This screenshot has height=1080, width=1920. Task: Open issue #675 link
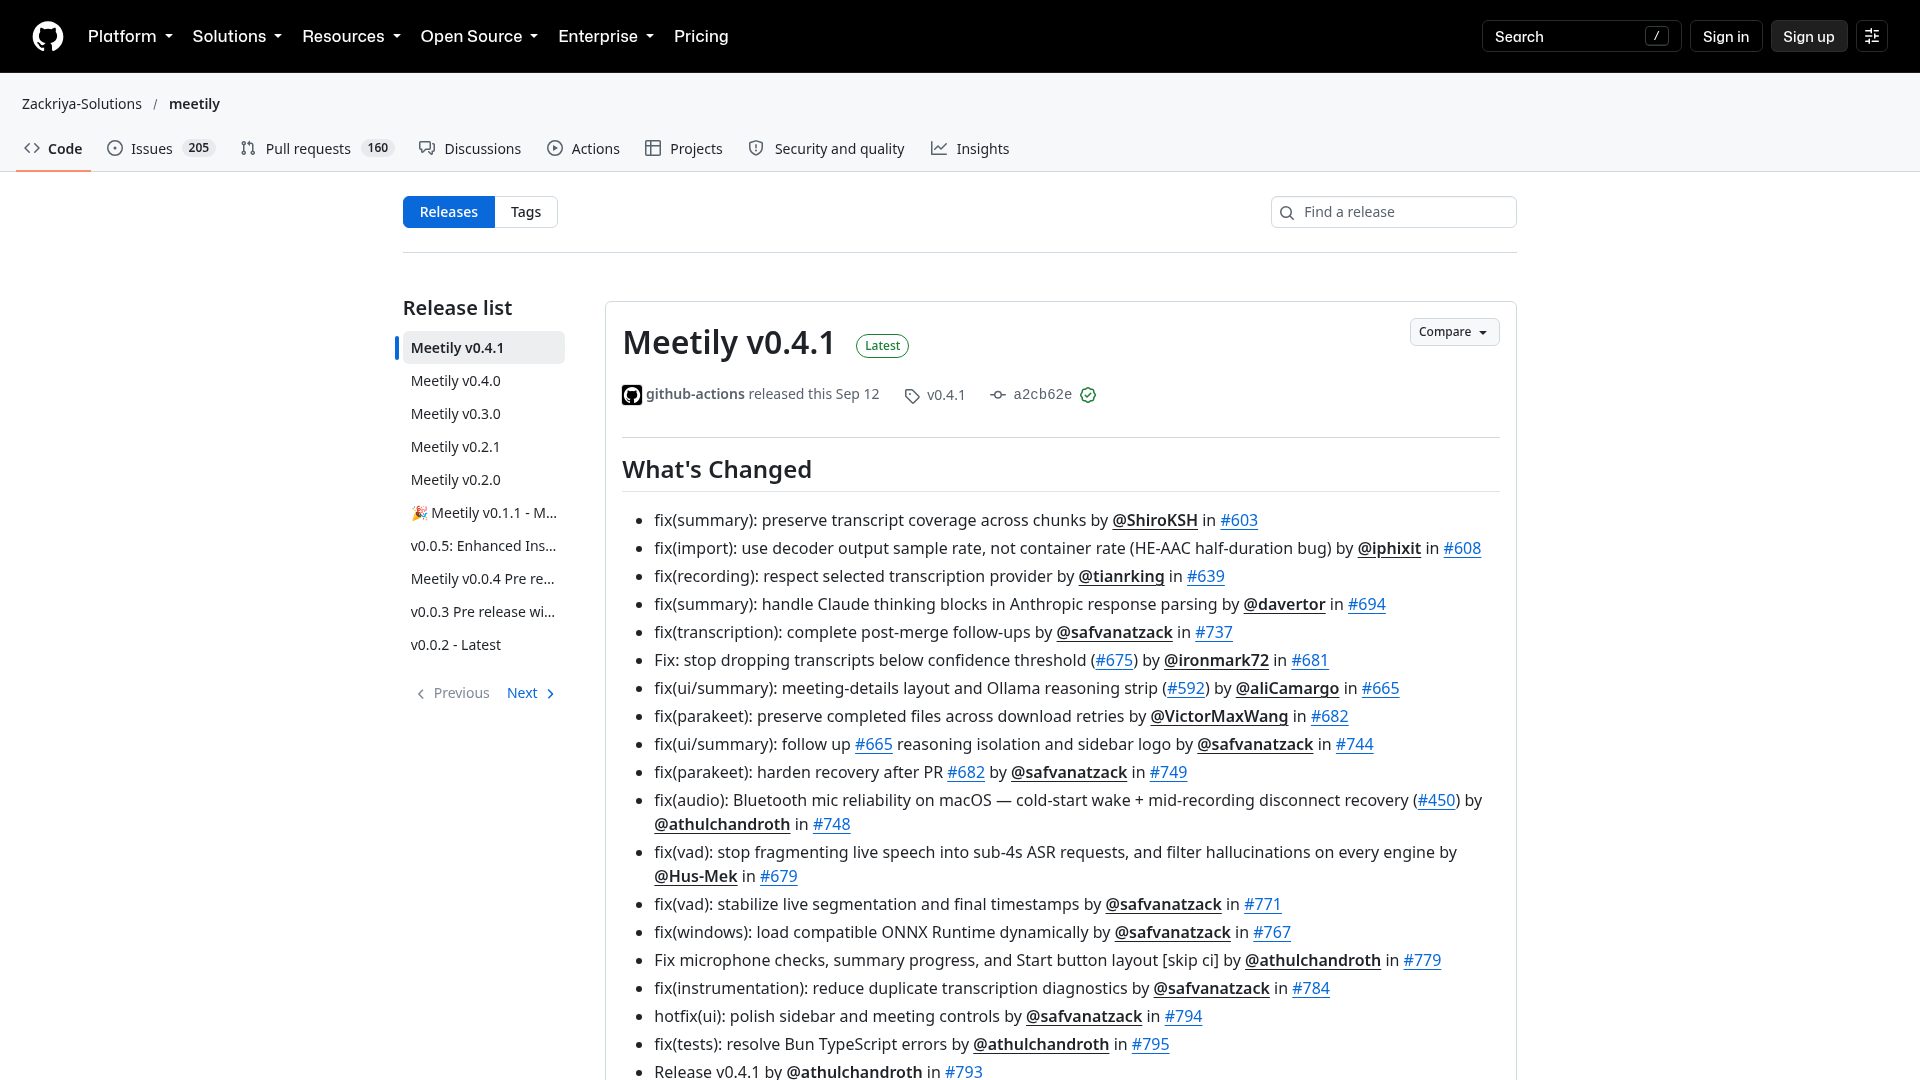tap(1114, 660)
